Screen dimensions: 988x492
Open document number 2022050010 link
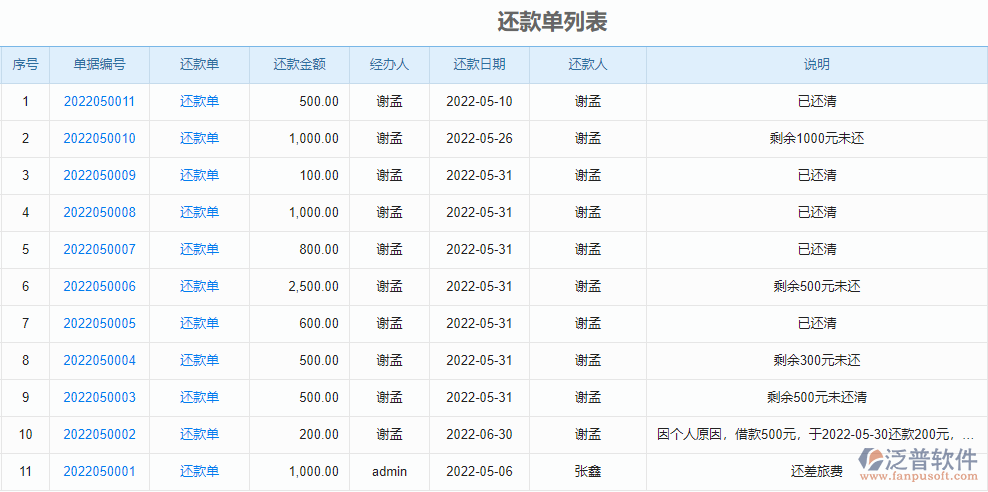pyautogui.click(x=99, y=138)
